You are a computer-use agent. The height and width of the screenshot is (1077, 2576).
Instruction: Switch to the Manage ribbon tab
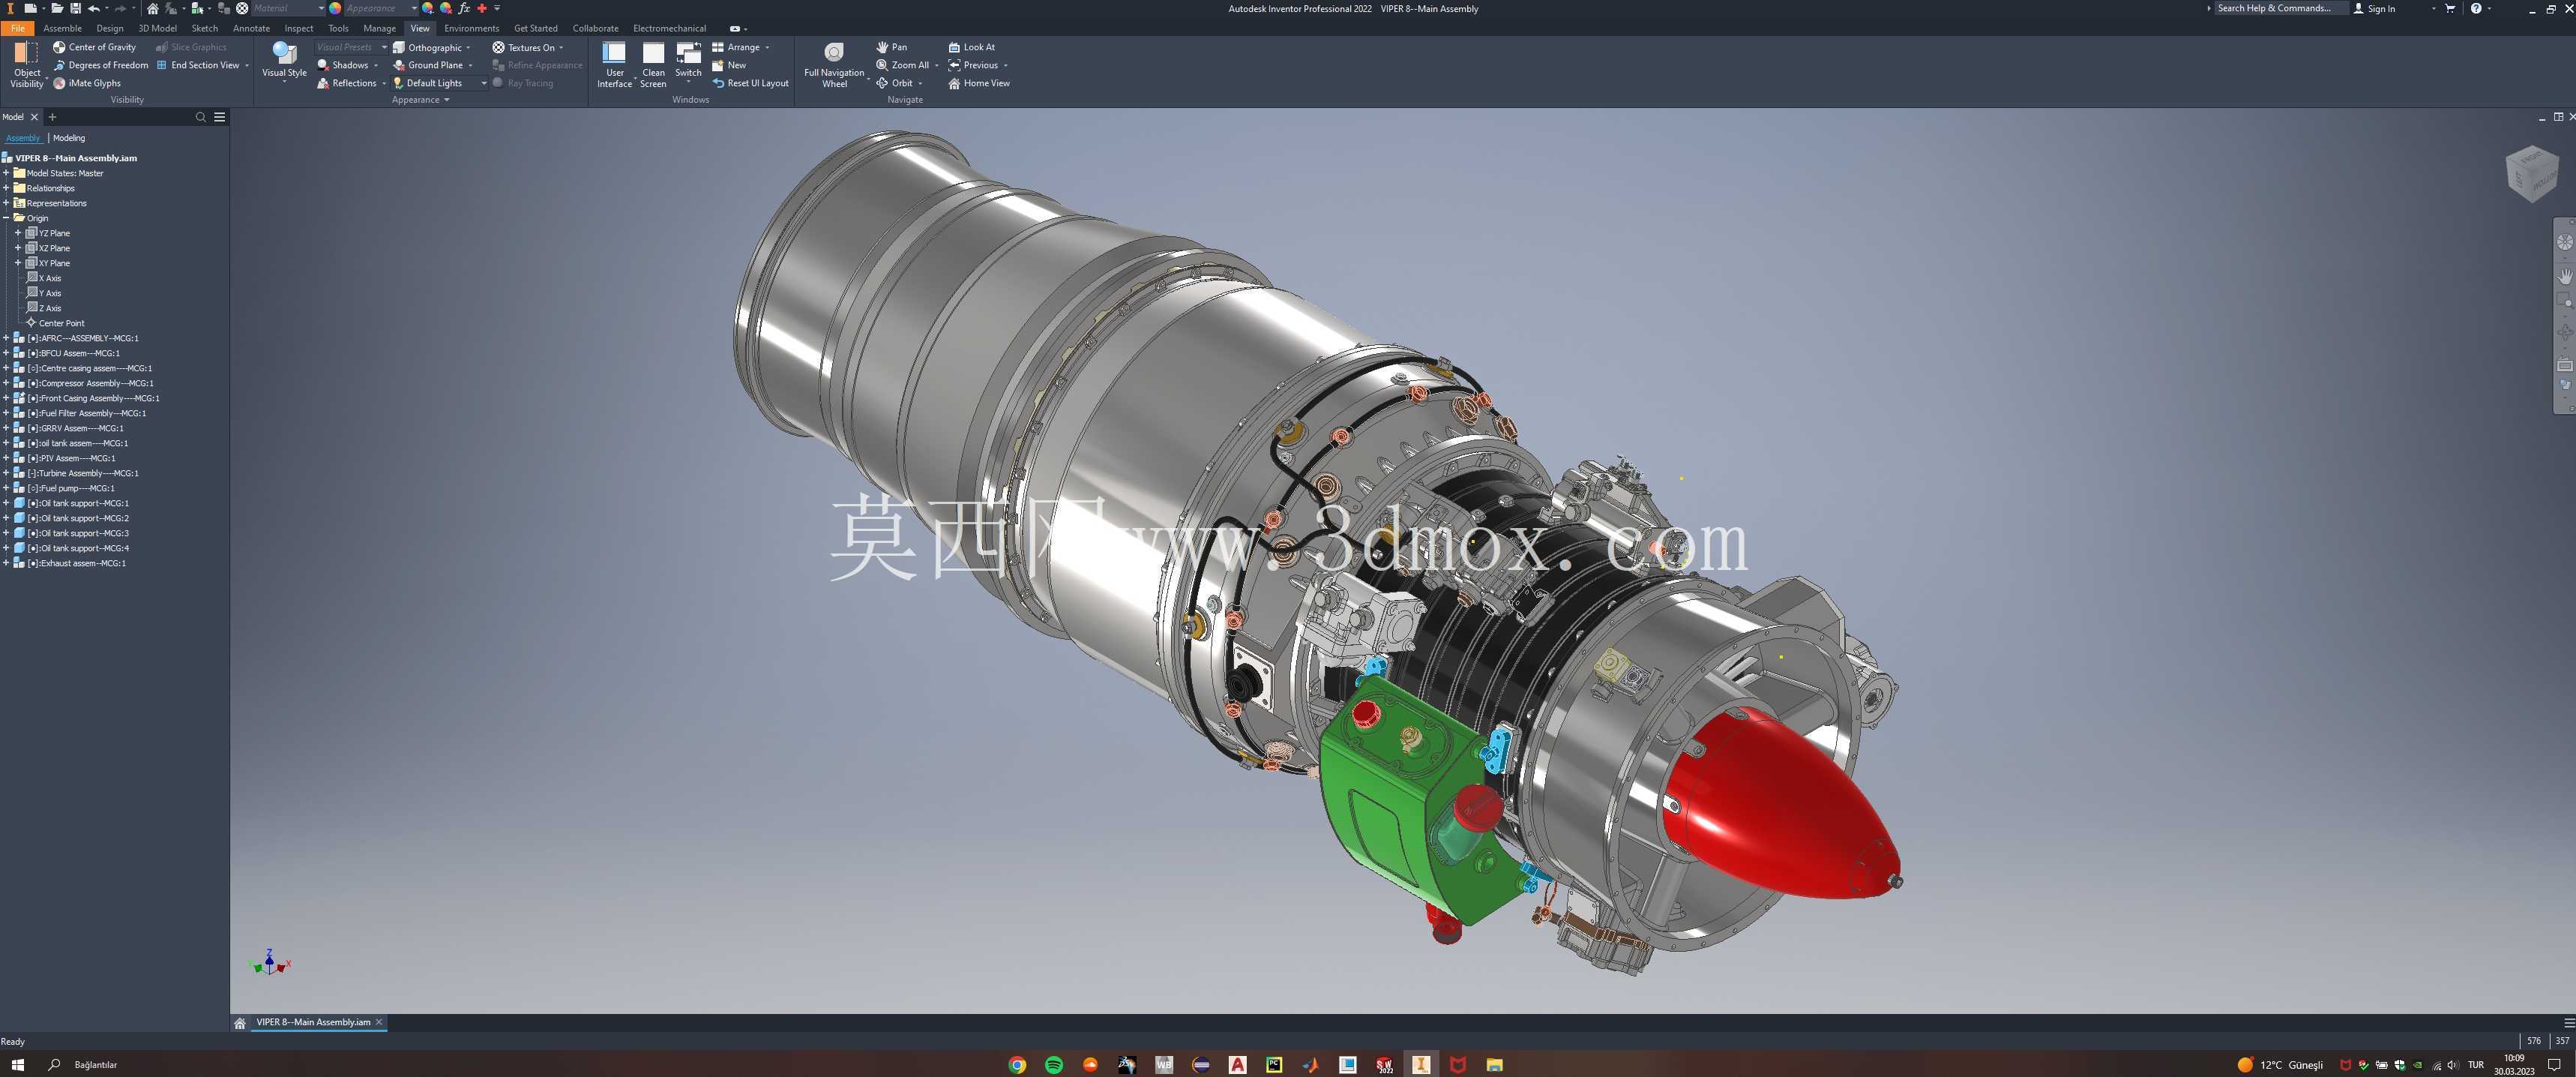tap(379, 28)
